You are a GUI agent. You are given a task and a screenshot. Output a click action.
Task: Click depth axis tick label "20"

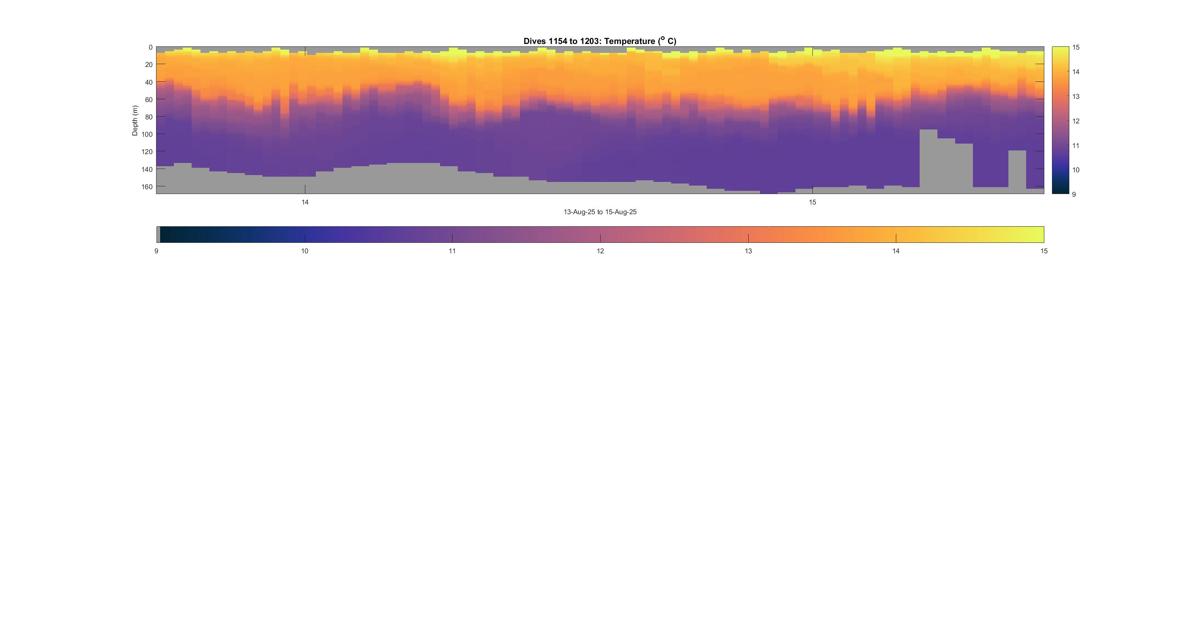148,65
